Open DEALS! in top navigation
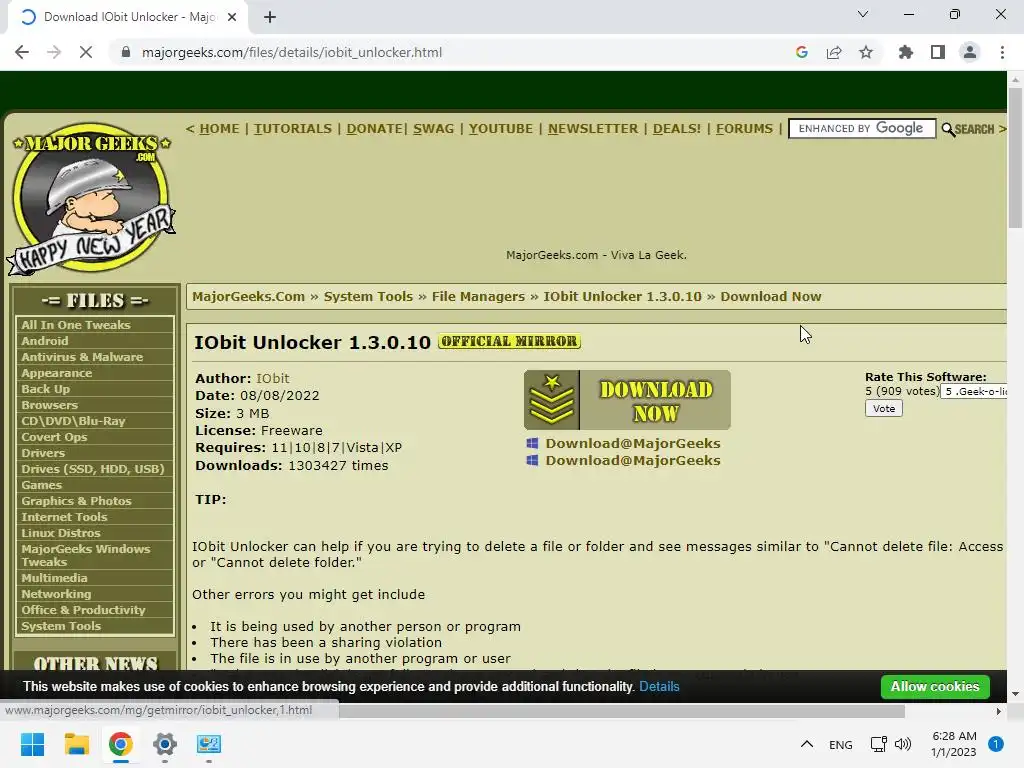The image size is (1024, 768). tap(677, 129)
